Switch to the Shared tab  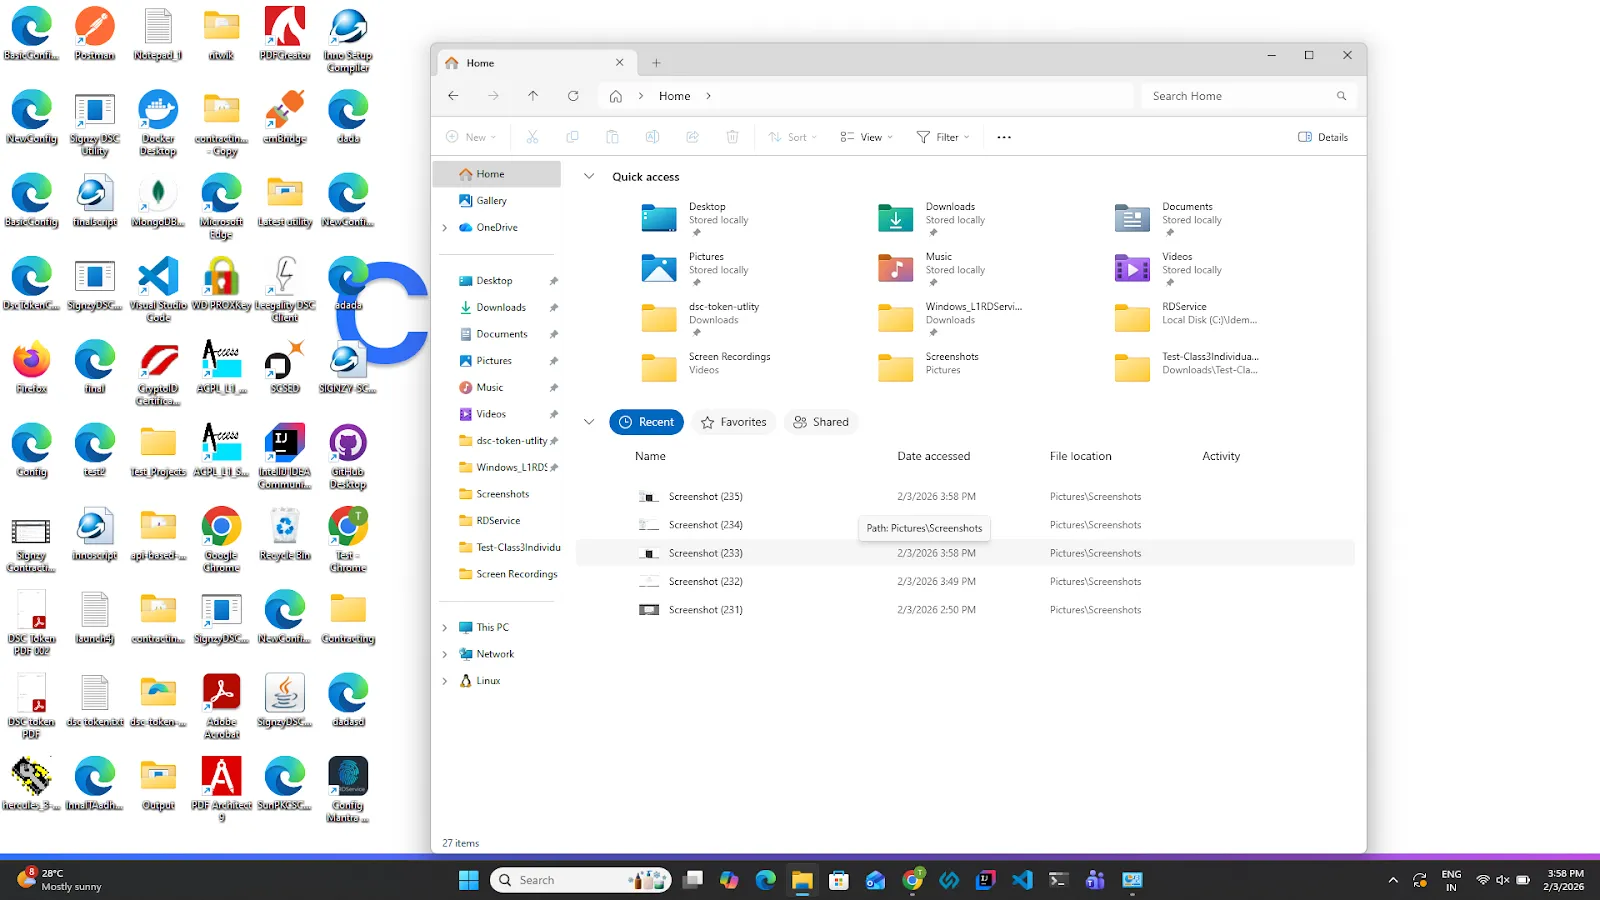point(821,422)
